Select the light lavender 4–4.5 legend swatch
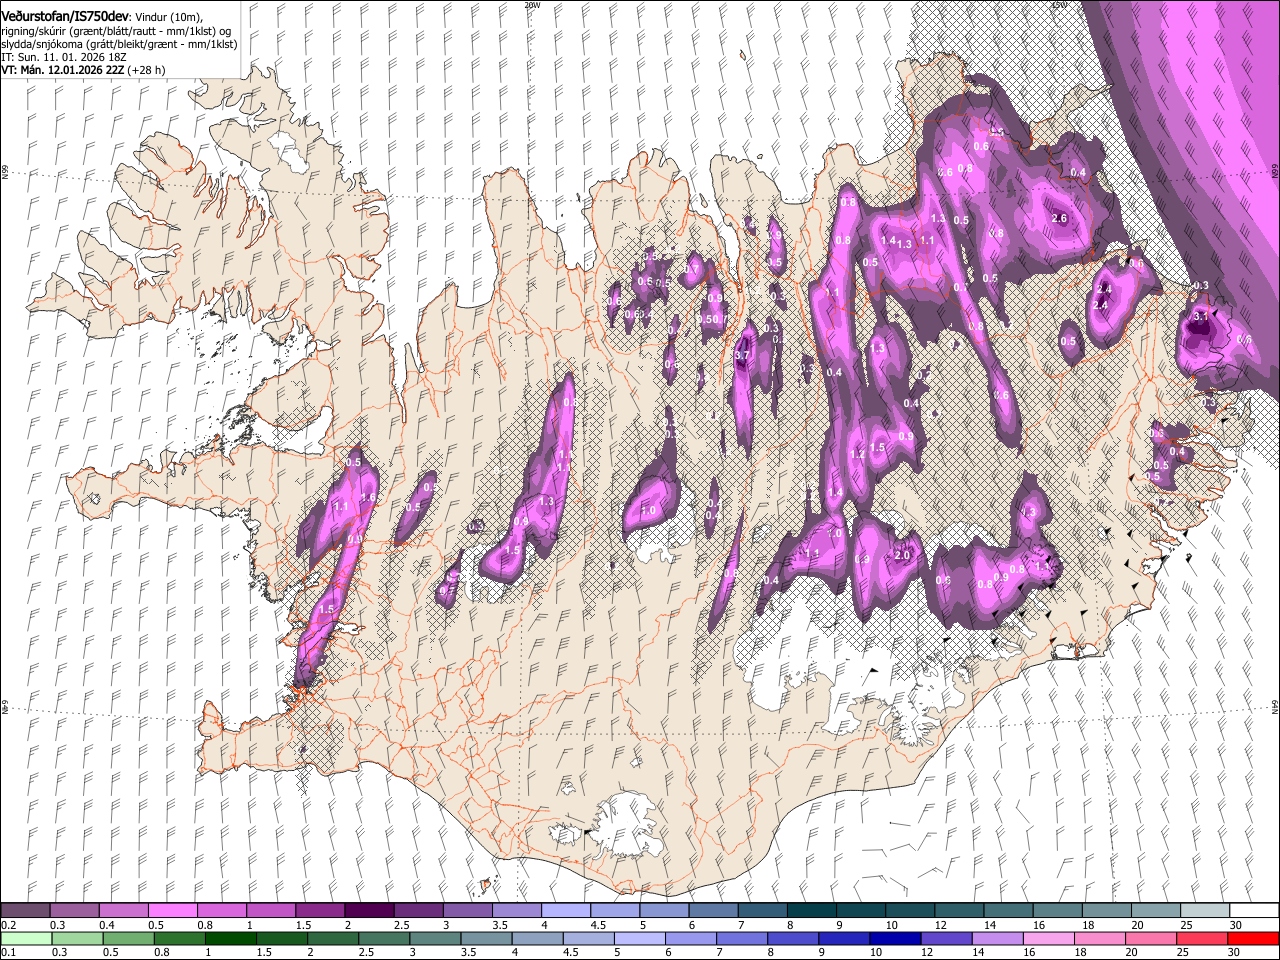This screenshot has height=960, width=1280. pos(565,911)
